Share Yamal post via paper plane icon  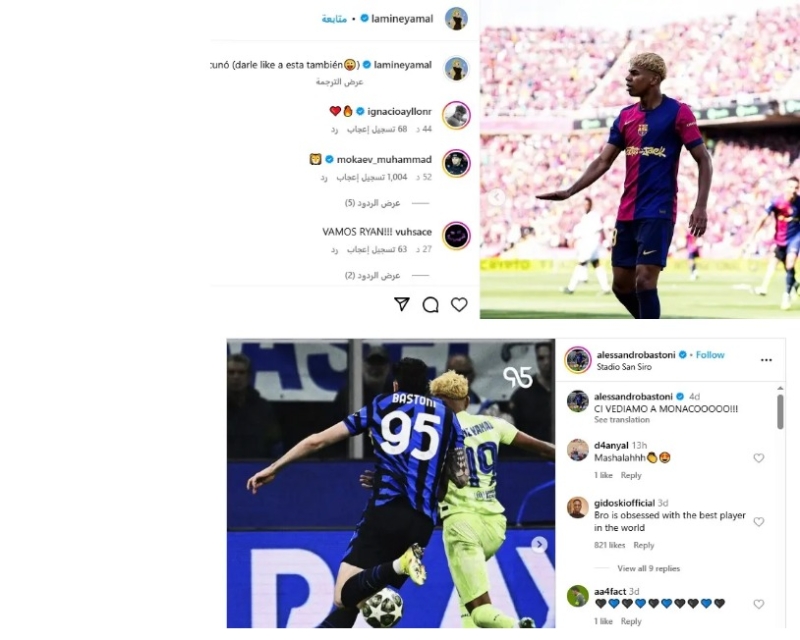click(402, 304)
